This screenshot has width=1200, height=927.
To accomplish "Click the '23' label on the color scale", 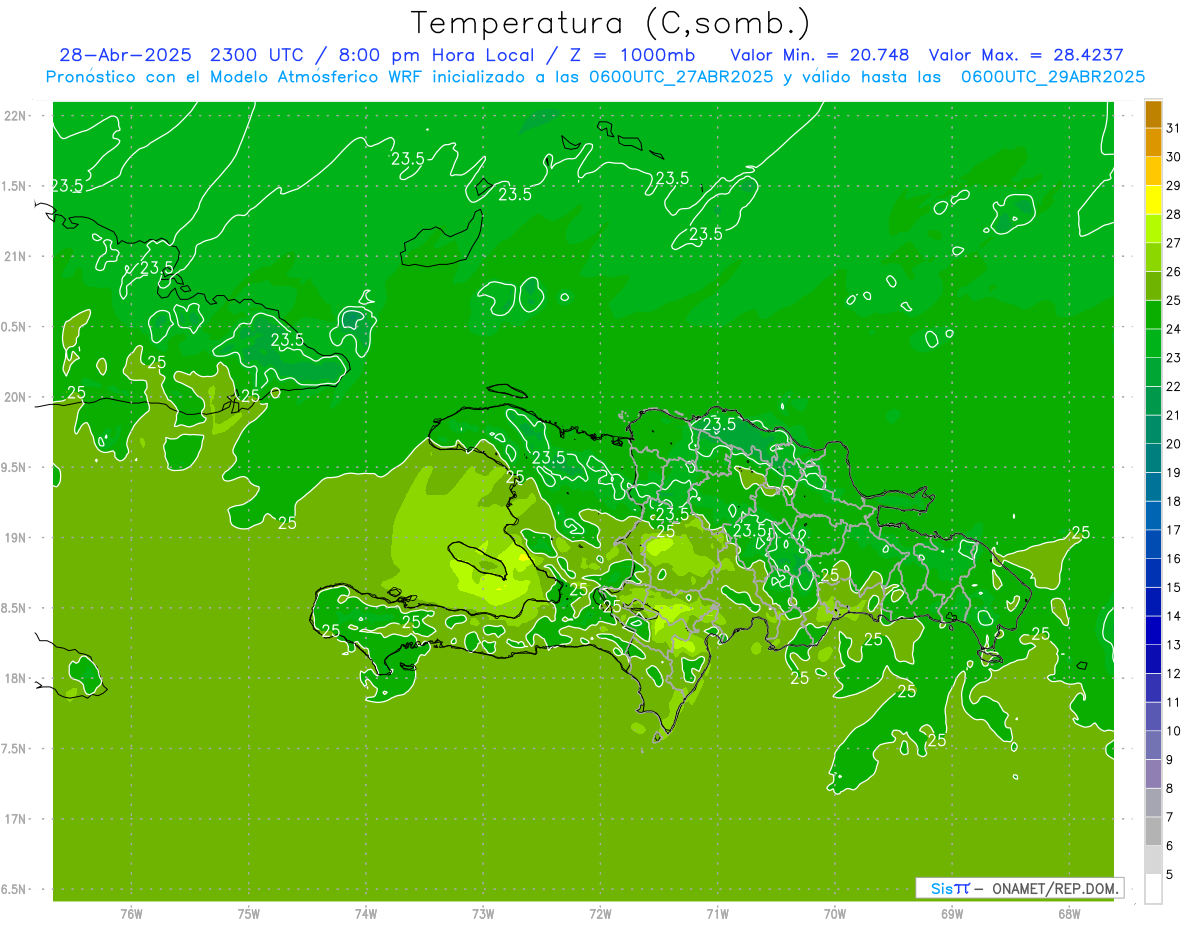I will pyautogui.click(x=1173, y=358).
